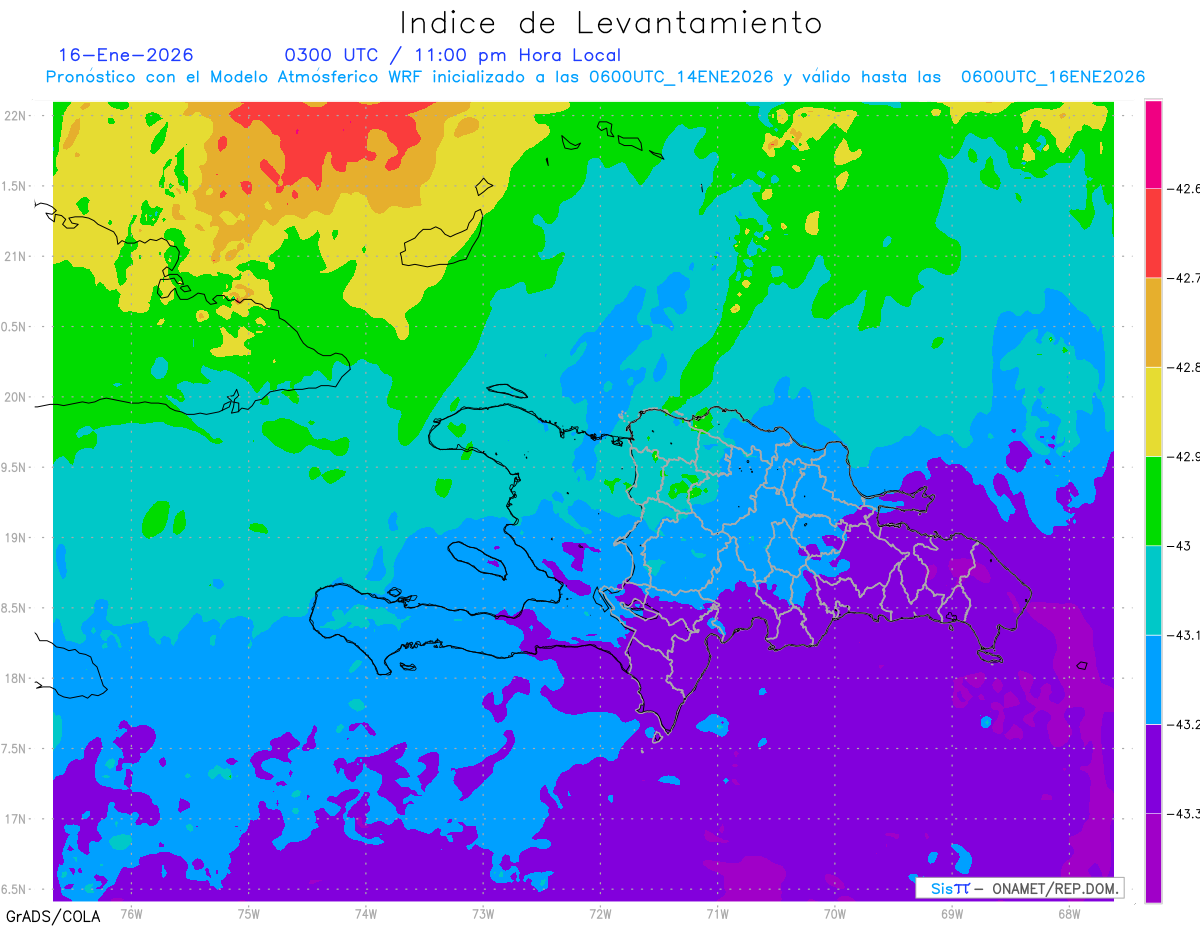
Task: Select the 74W longitude tick label
Action: pyautogui.click(x=365, y=912)
